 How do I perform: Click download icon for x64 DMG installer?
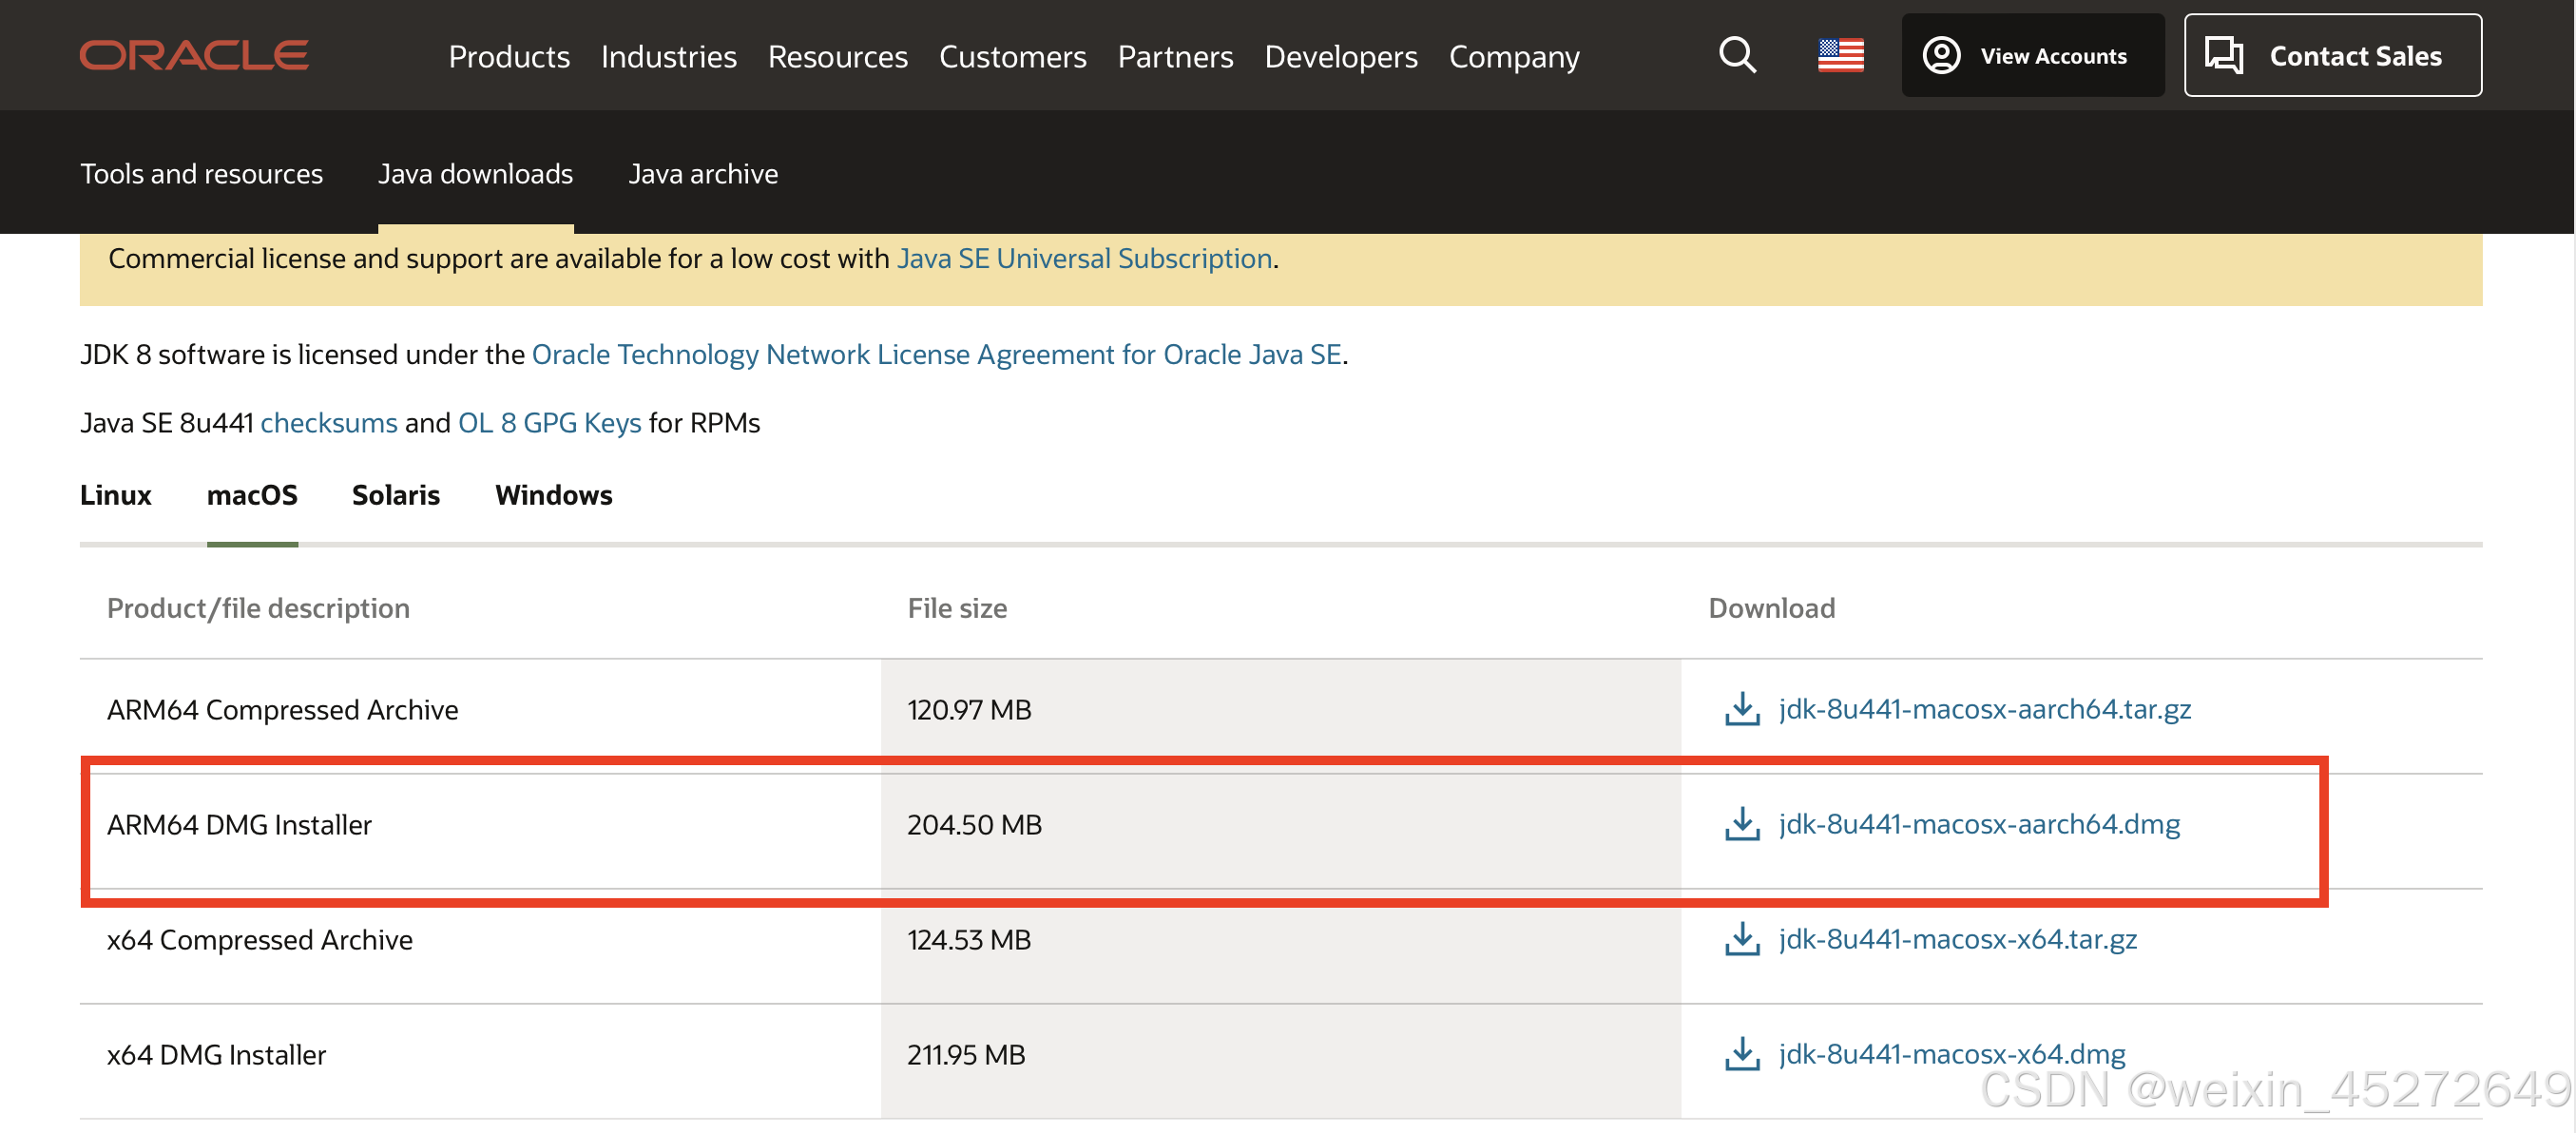[1742, 1054]
